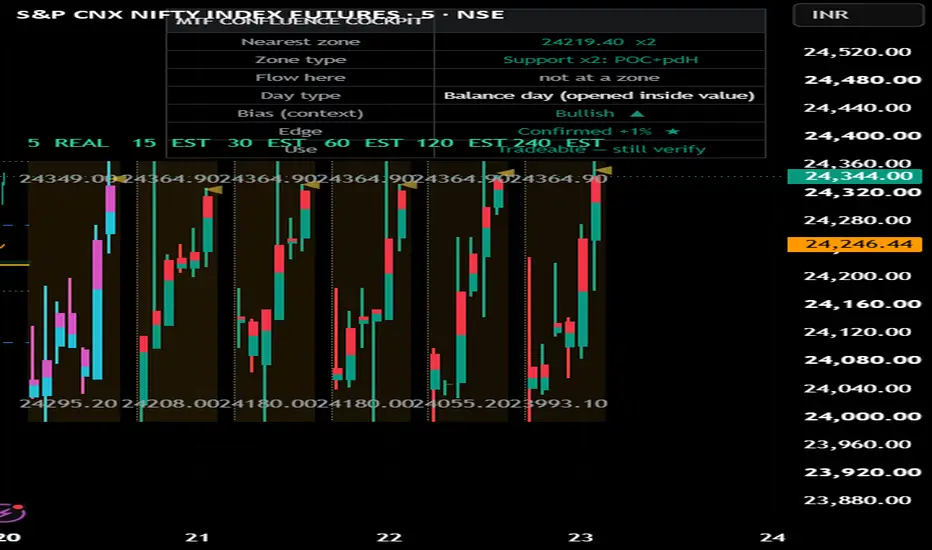Image resolution: width=932 pixels, height=550 pixels.
Task: Click 'Balance day (opened inside value)' cell
Action: [x=599, y=95]
